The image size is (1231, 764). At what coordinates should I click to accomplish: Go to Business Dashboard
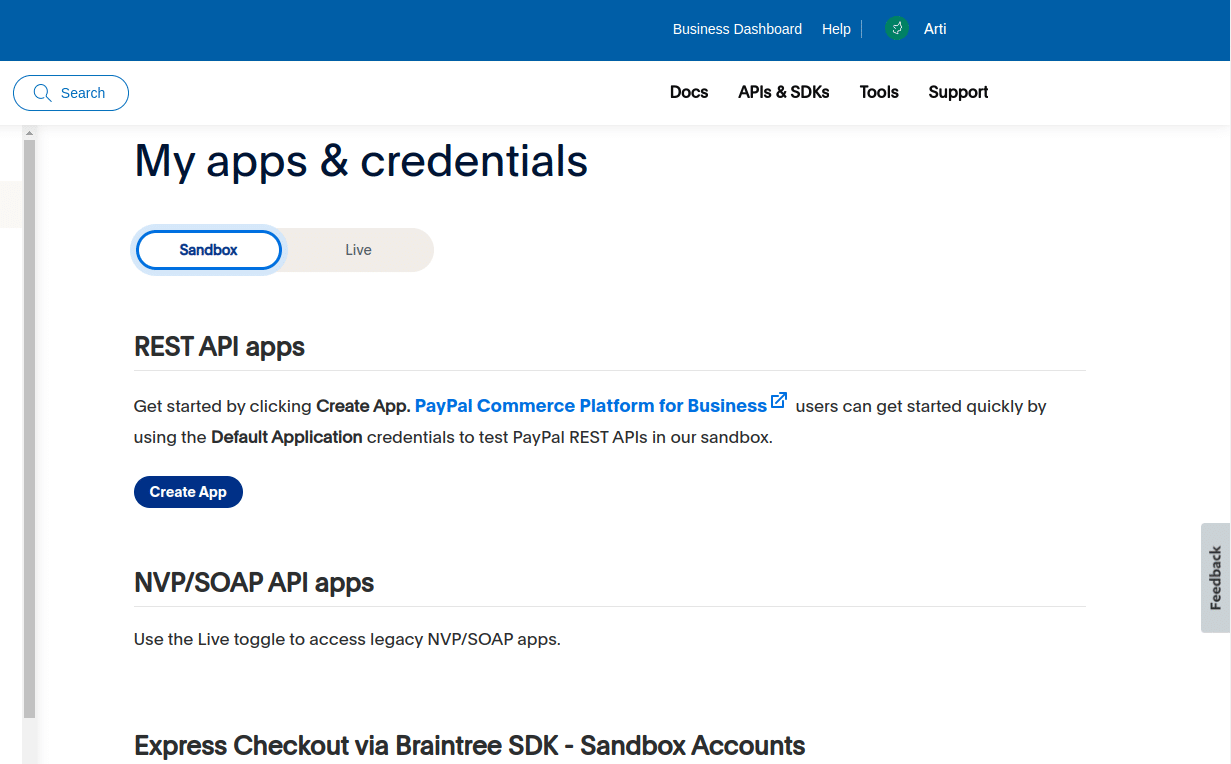(737, 29)
